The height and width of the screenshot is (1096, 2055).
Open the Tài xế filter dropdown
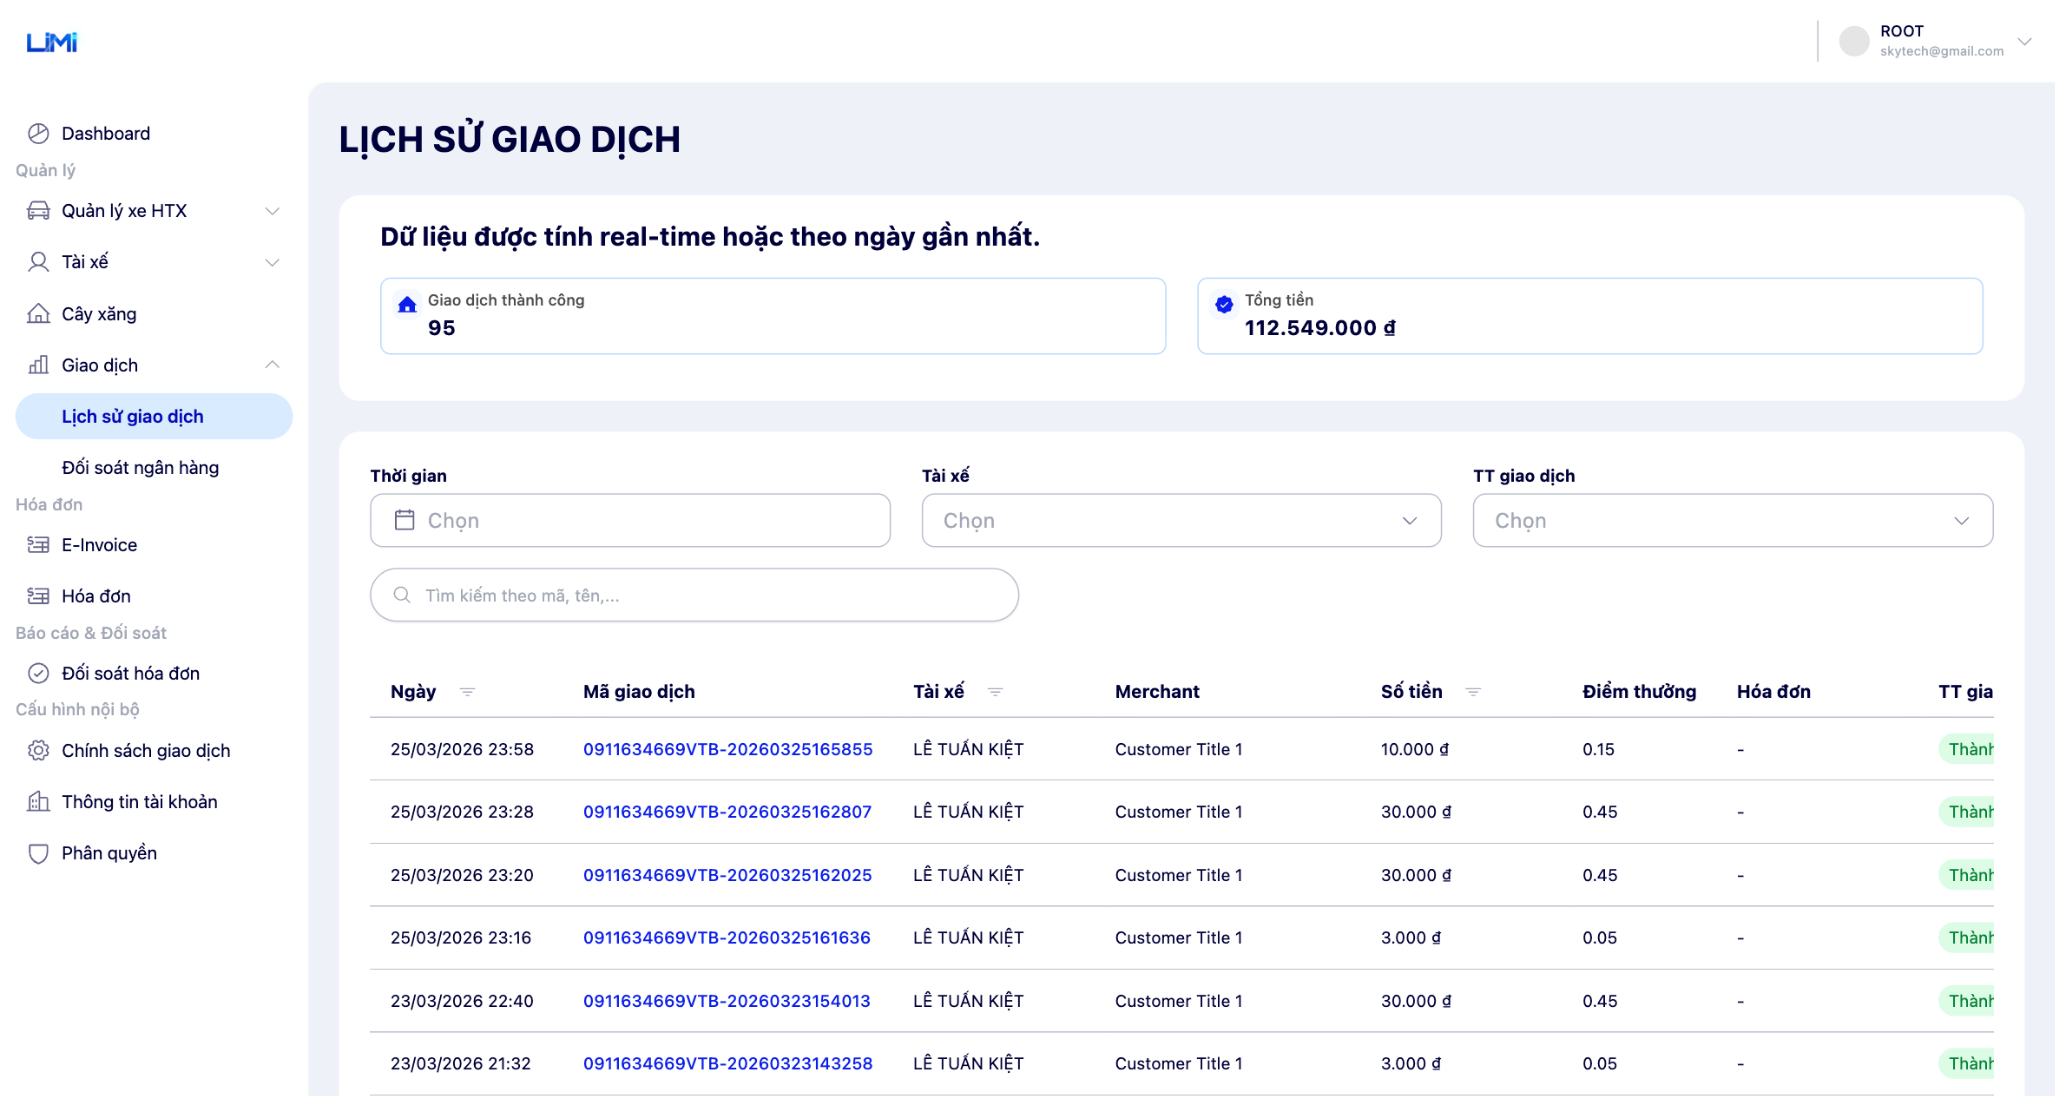pos(1181,520)
